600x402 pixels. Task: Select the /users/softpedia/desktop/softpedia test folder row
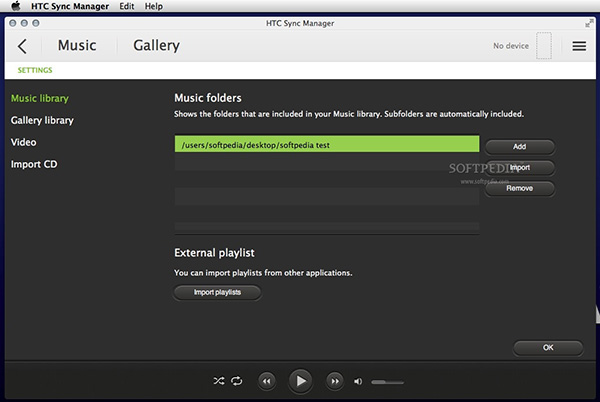pyautogui.click(x=327, y=144)
